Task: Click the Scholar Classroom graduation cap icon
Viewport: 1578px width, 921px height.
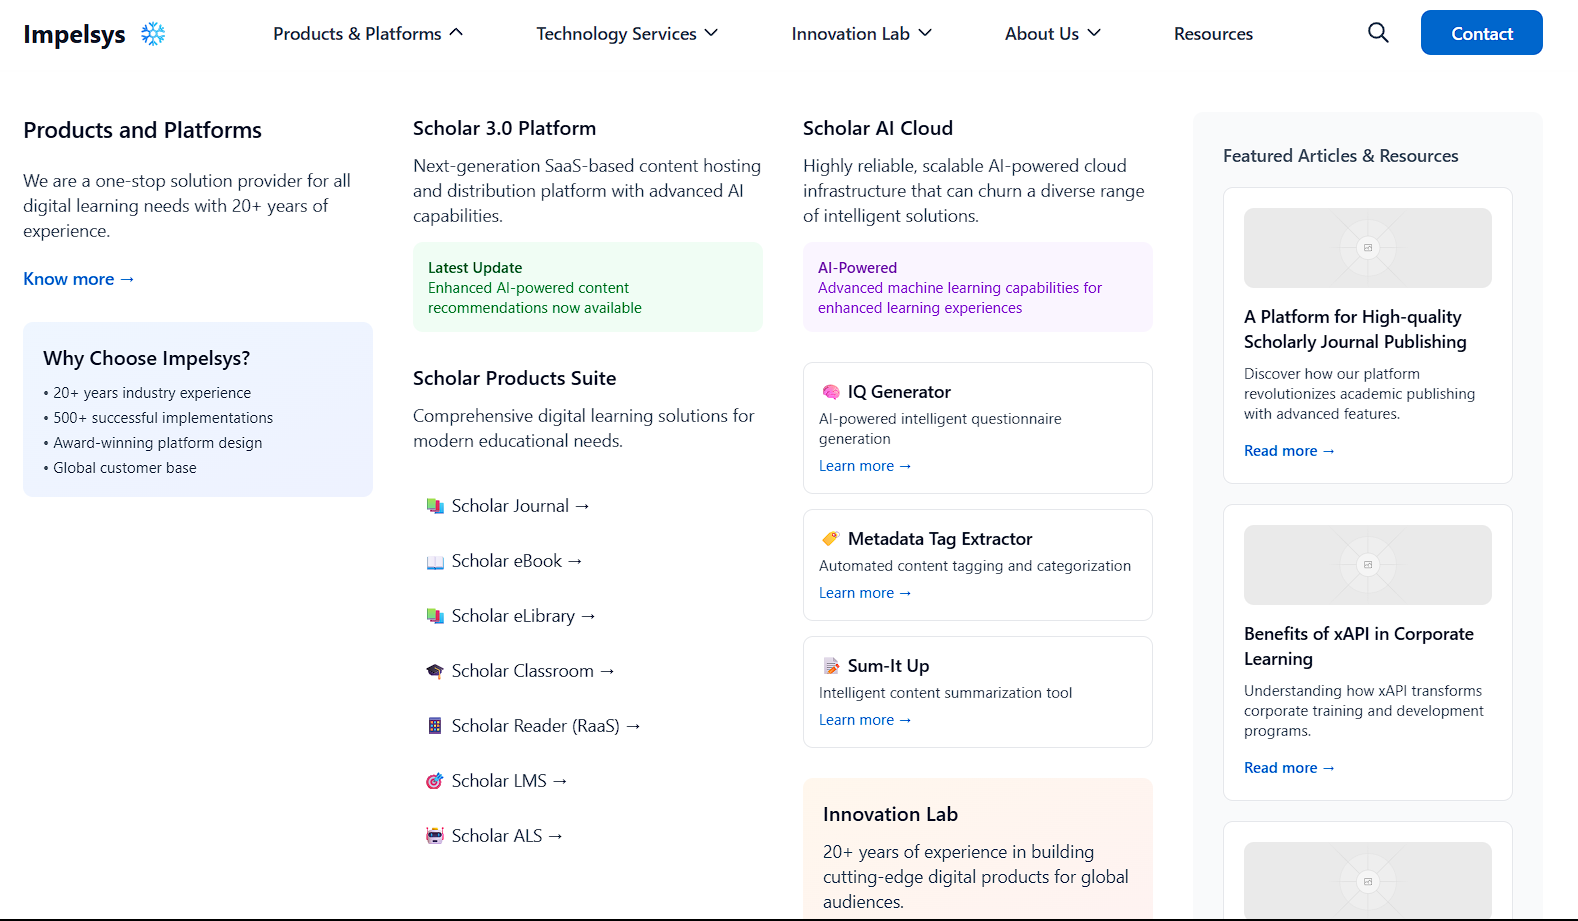Action: pos(435,671)
